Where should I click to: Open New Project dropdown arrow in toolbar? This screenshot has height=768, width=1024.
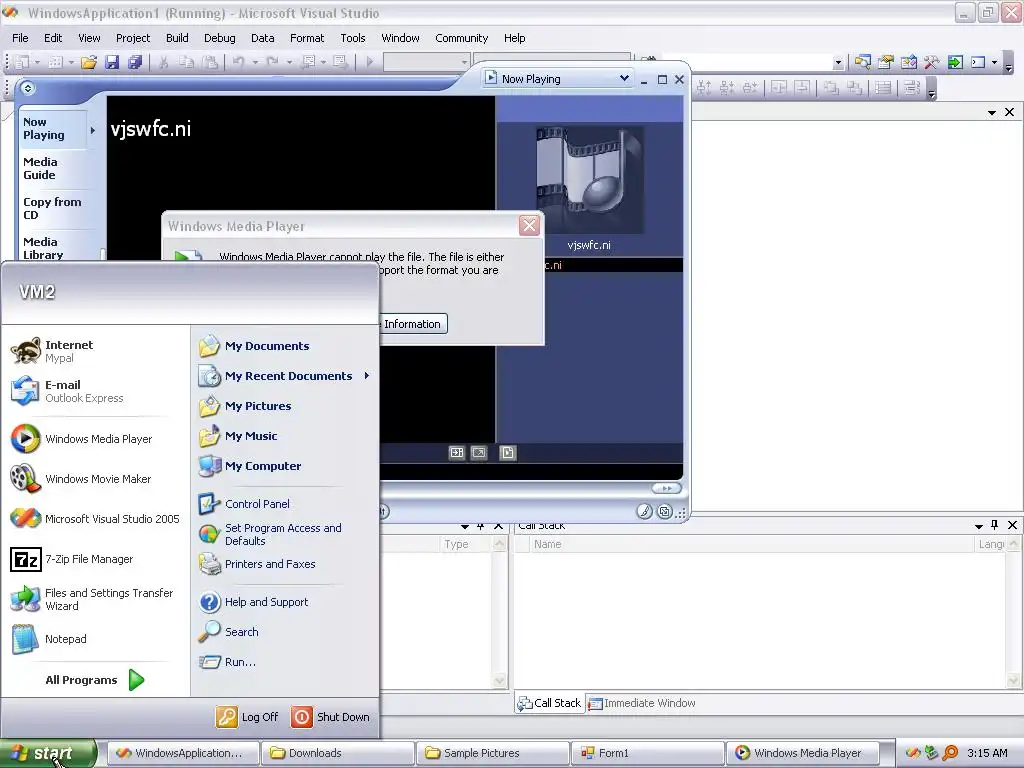pos(37,62)
